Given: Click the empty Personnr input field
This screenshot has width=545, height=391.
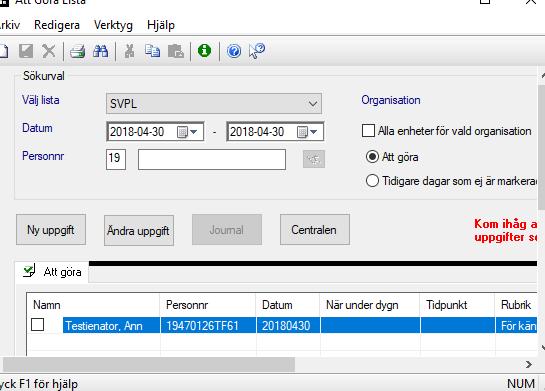Looking at the screenshot, I should click(x=212, y=160).
